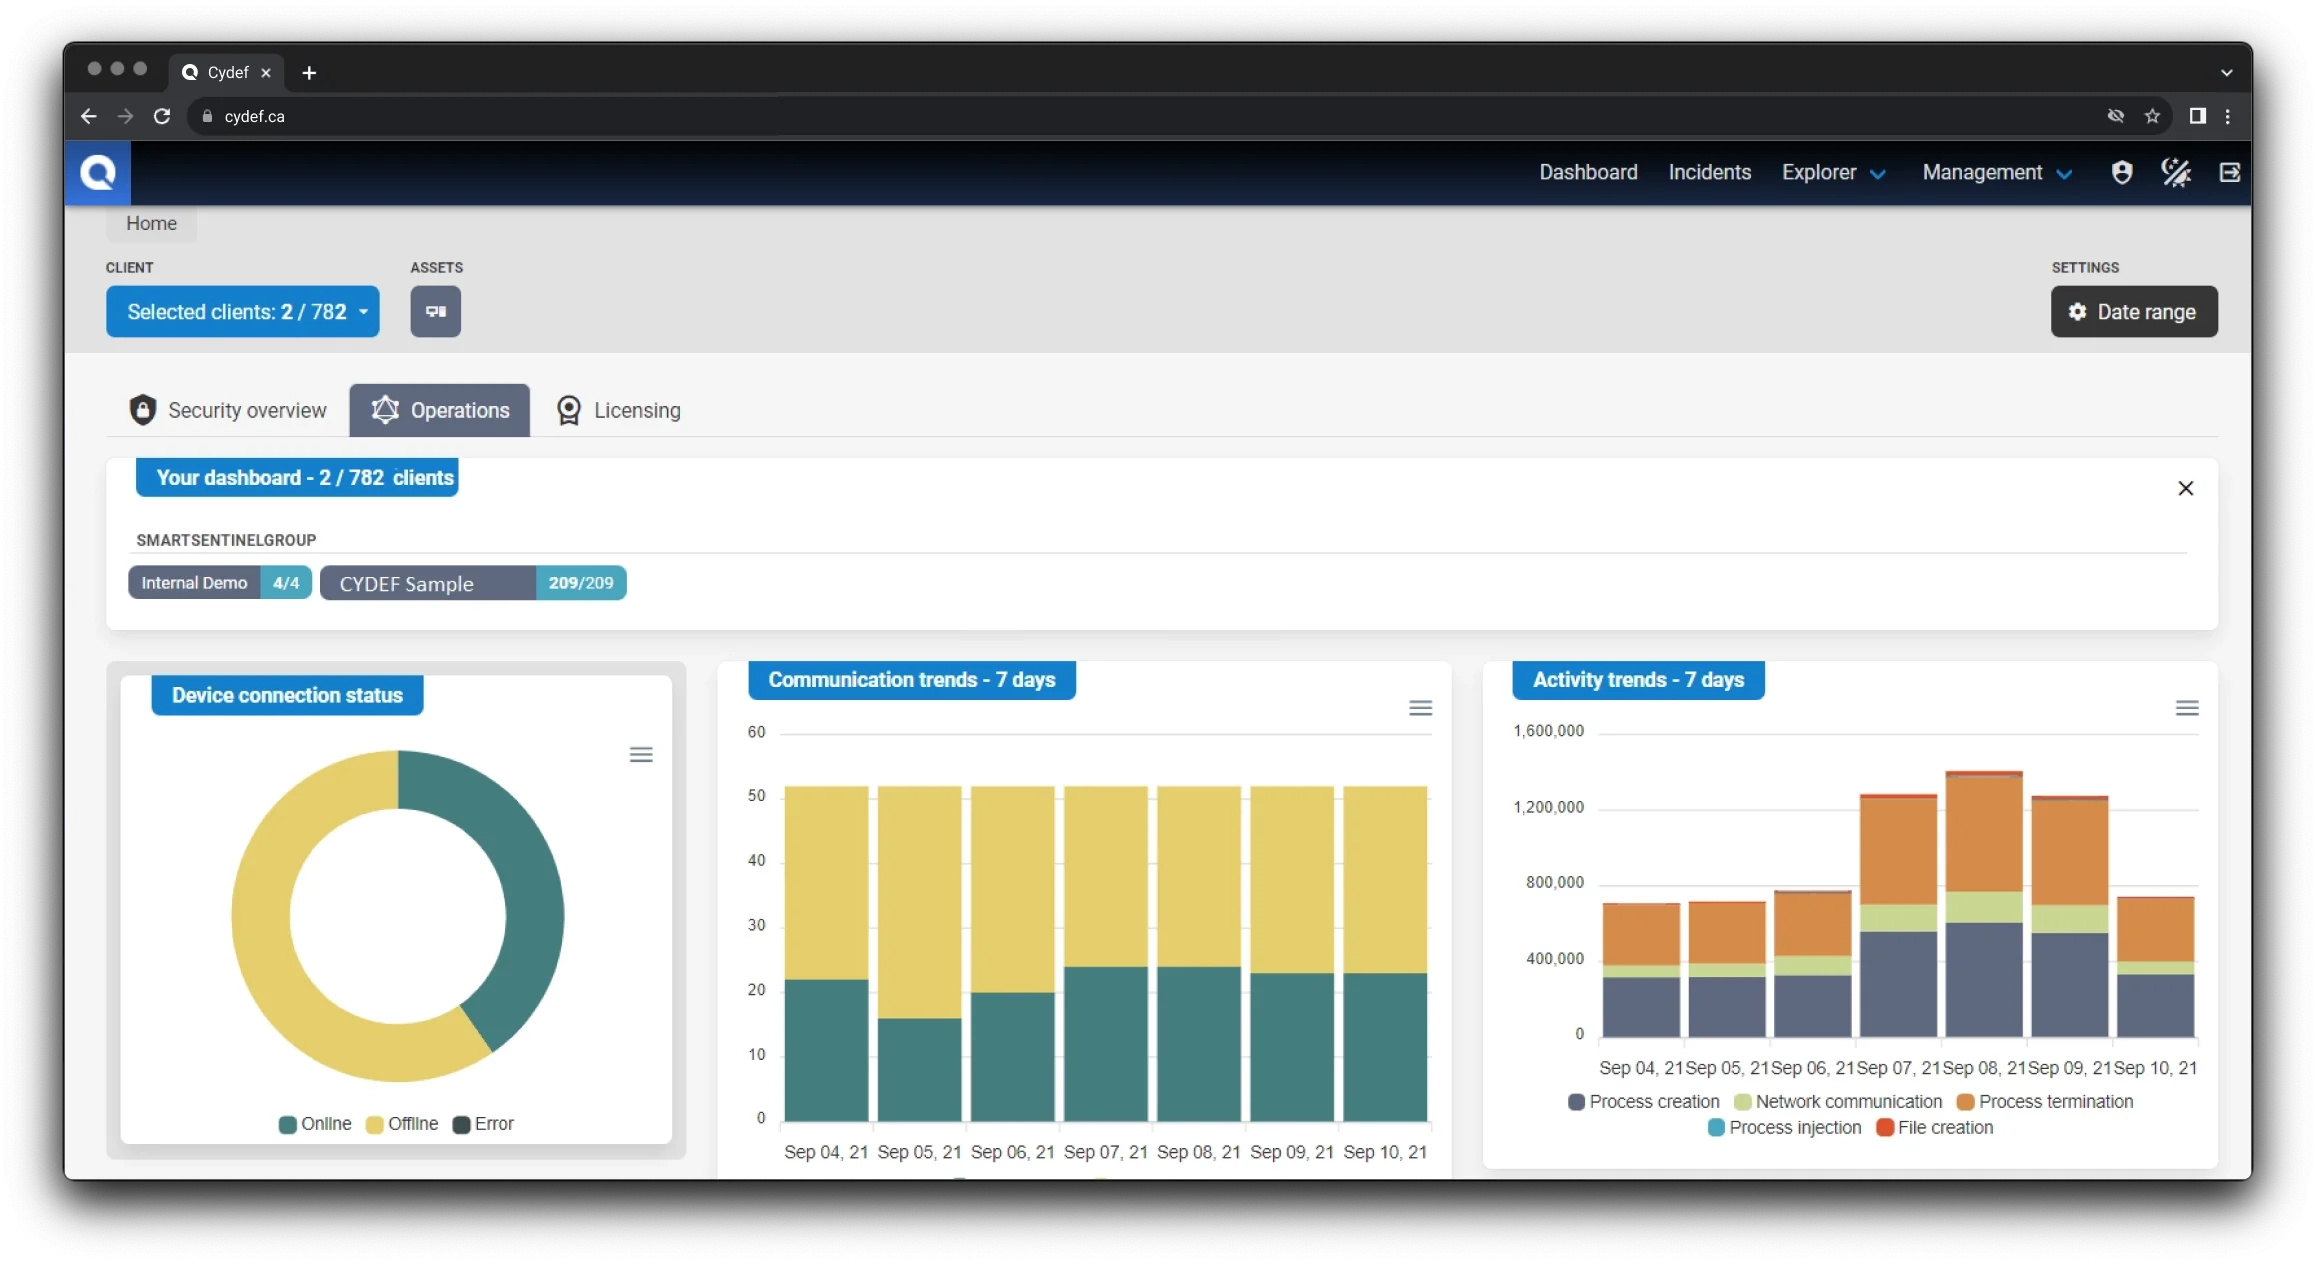Open Device connection status chart menu

tap(641, 755)
